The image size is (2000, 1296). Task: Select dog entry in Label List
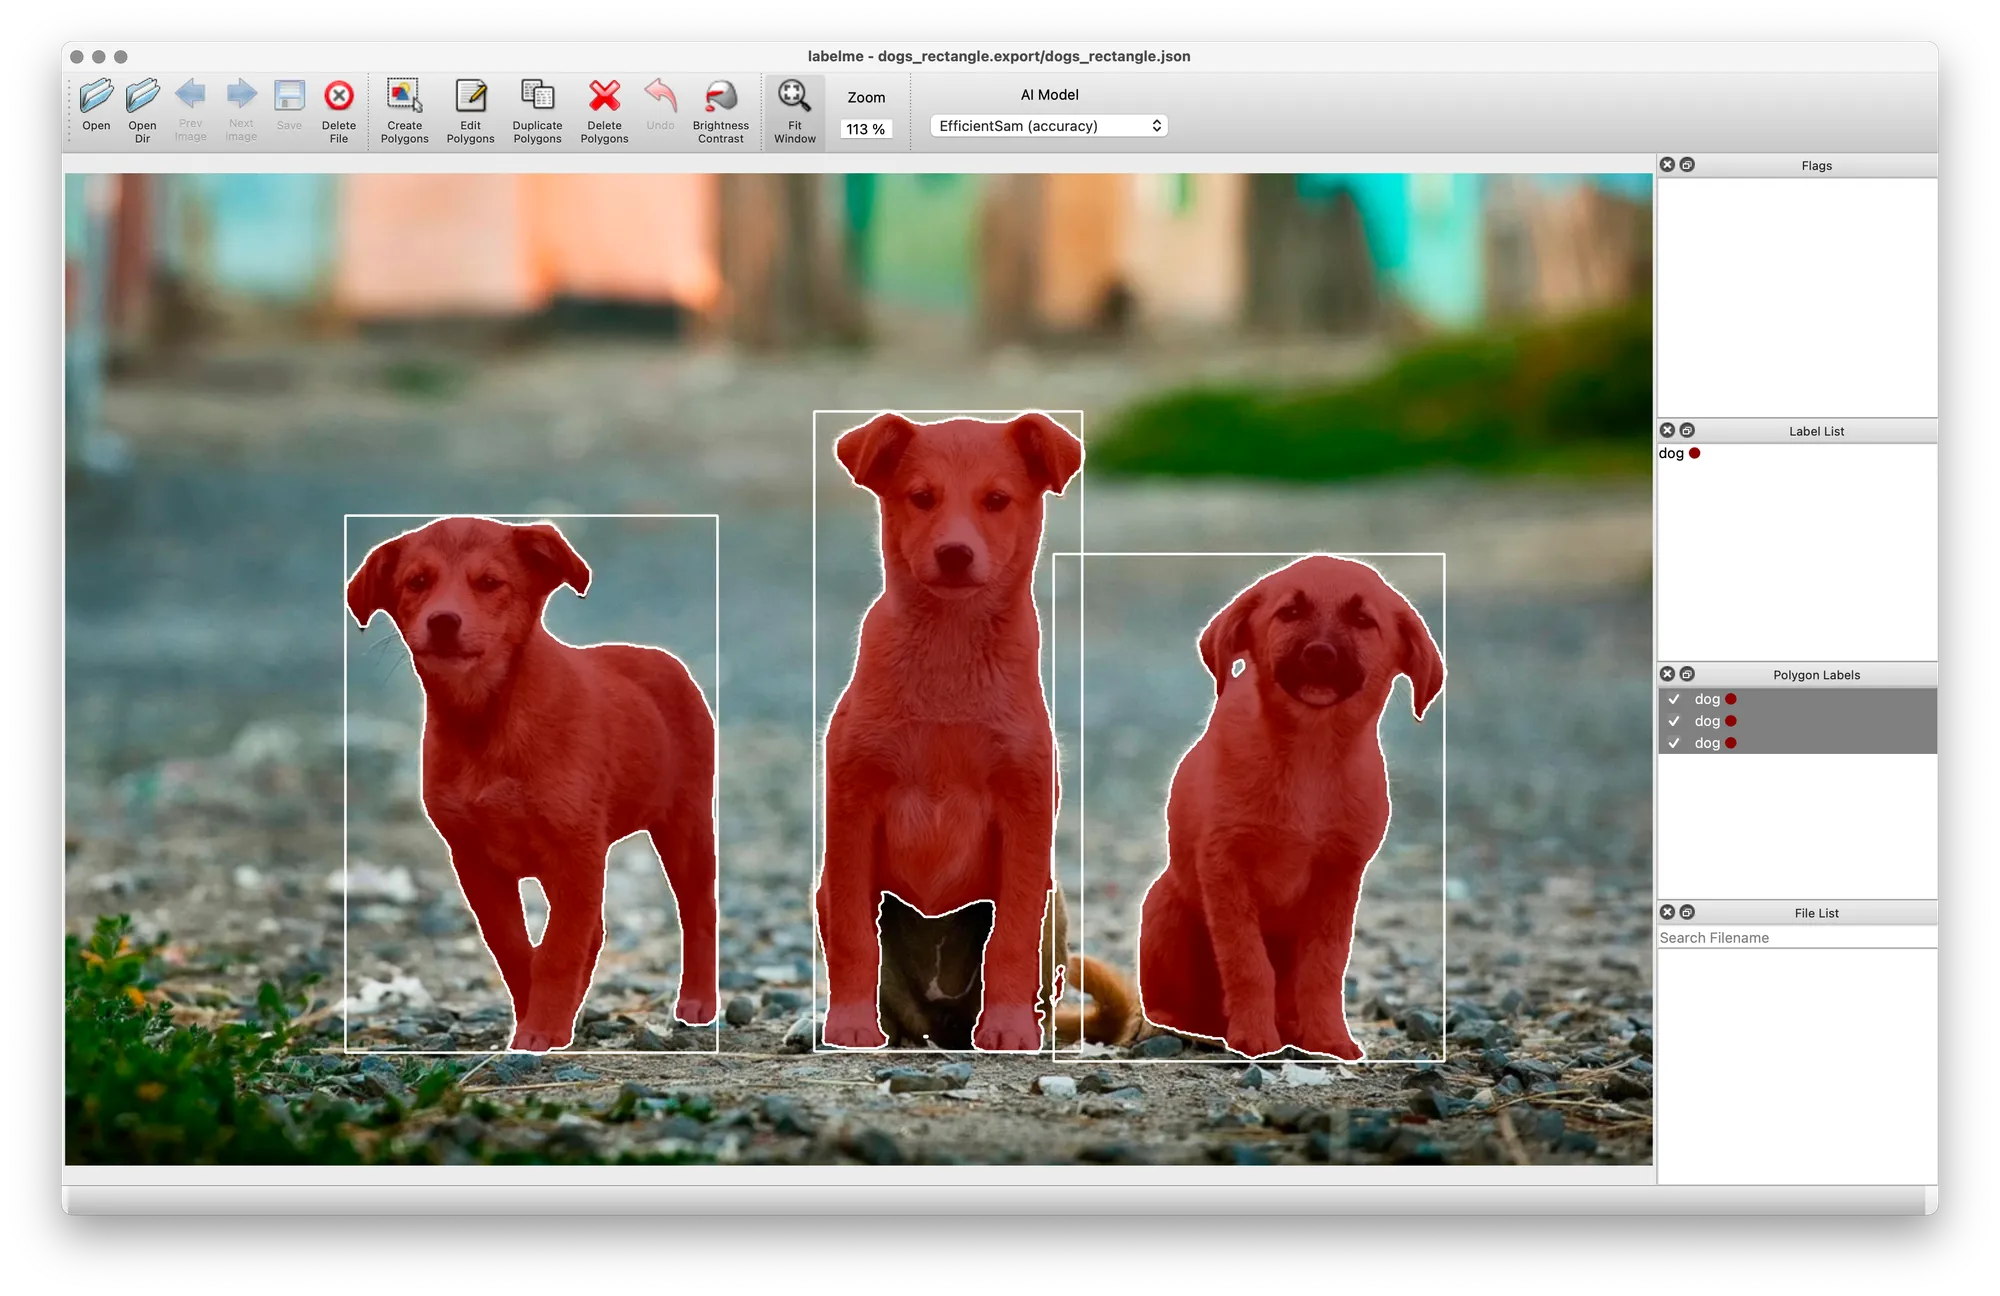coord(1671,453)
